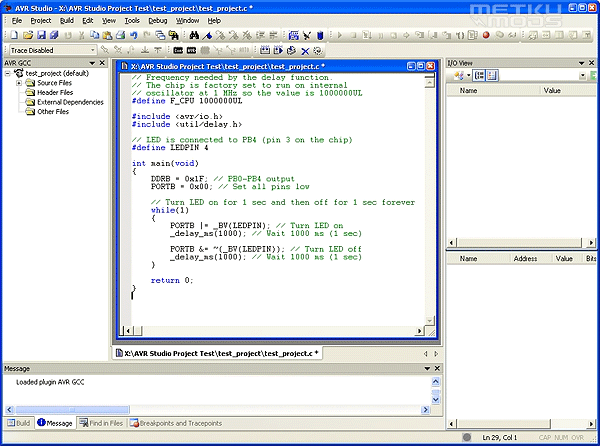Click the binoculars Find icon
The image size is (600, 446).
coord(194,35)
